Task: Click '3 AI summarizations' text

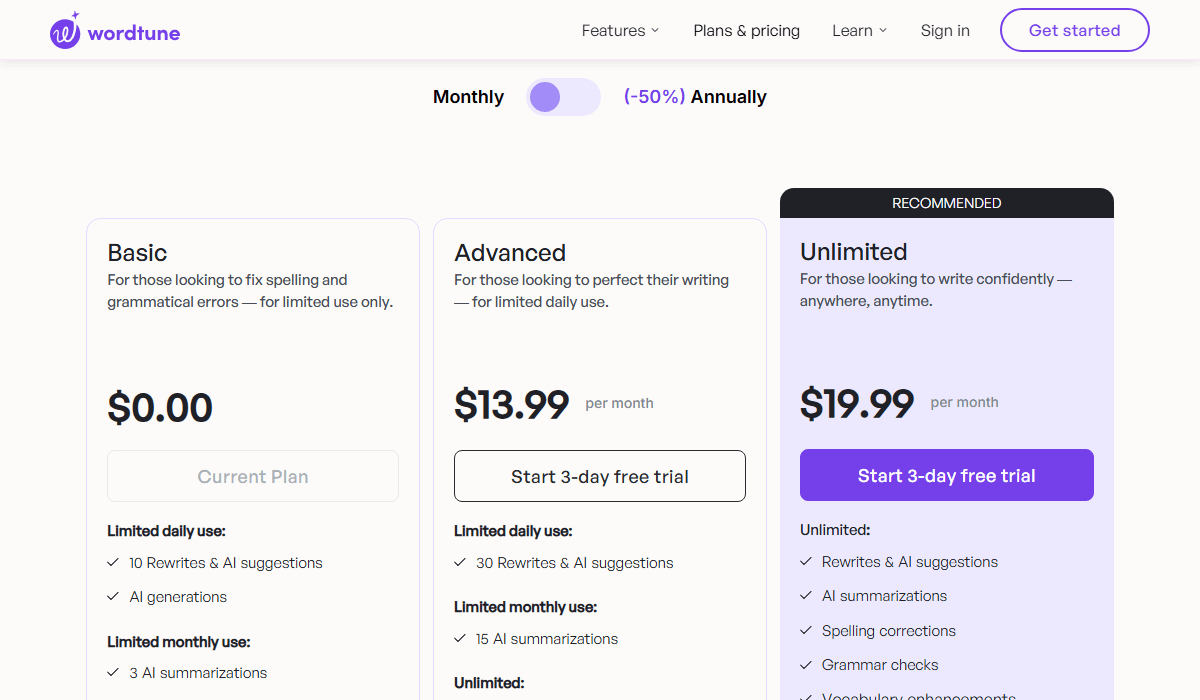Action: click(x=198, y=673)
